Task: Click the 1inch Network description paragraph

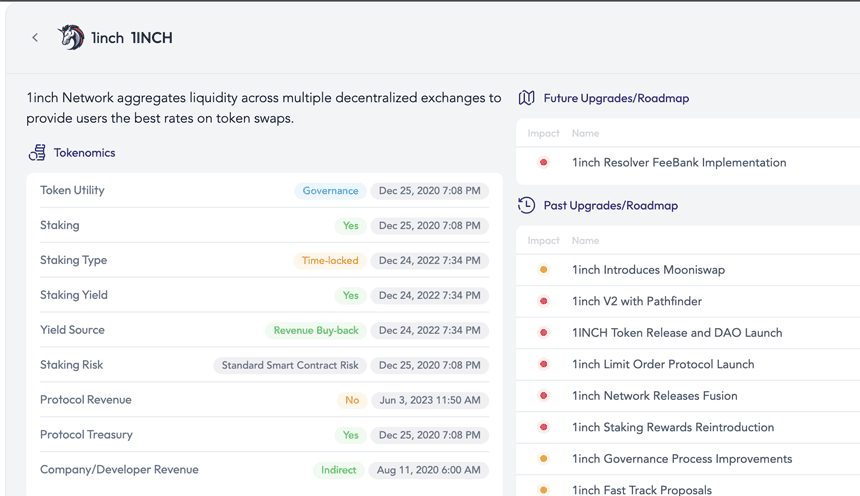Action: click(x=264, y=108)
